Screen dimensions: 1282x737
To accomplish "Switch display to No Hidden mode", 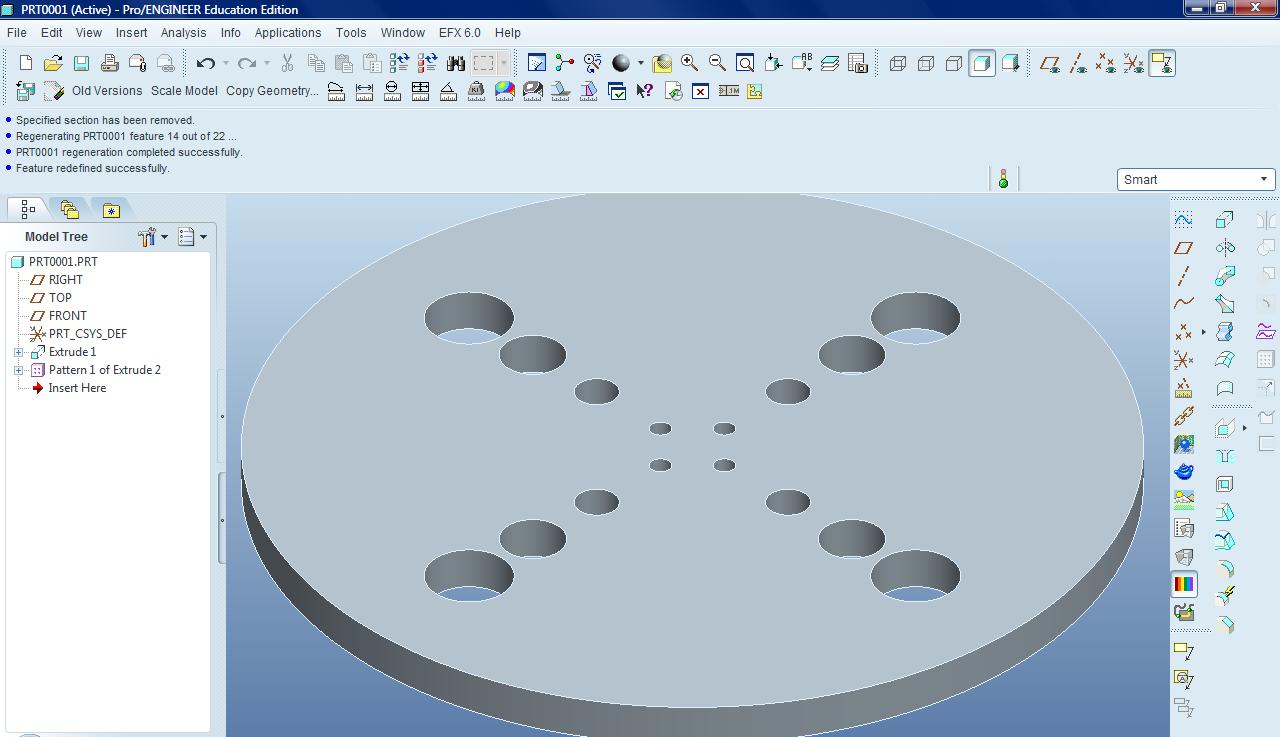I will click(954, 63).
